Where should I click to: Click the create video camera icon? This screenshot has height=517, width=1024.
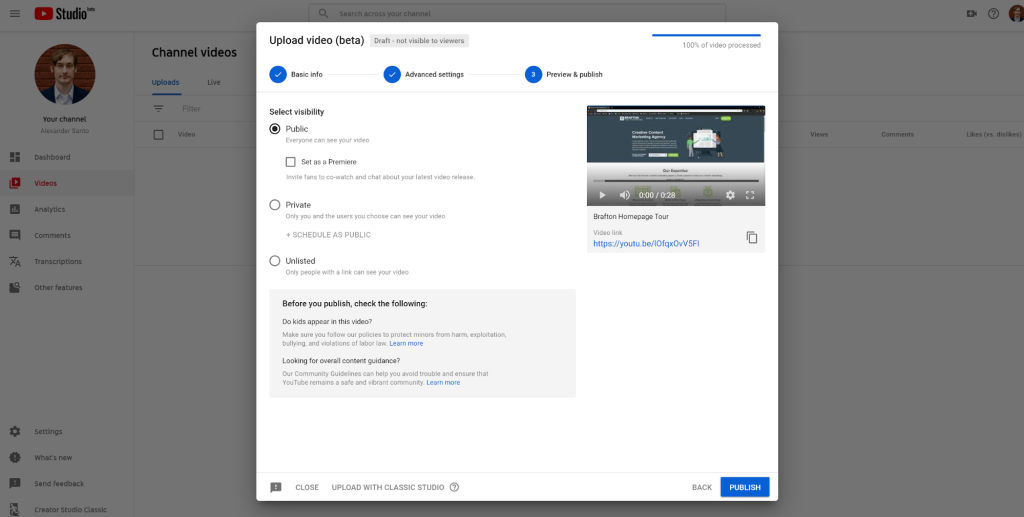pyautogui.click(x=971, y=13)
